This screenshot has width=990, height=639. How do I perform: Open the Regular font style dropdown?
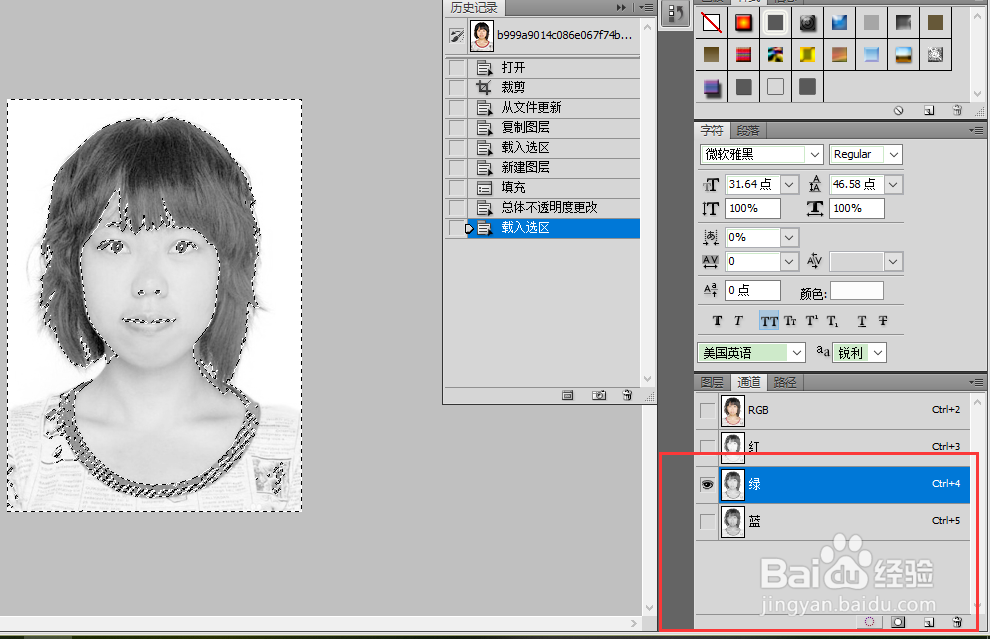click(x=893, y=155)
